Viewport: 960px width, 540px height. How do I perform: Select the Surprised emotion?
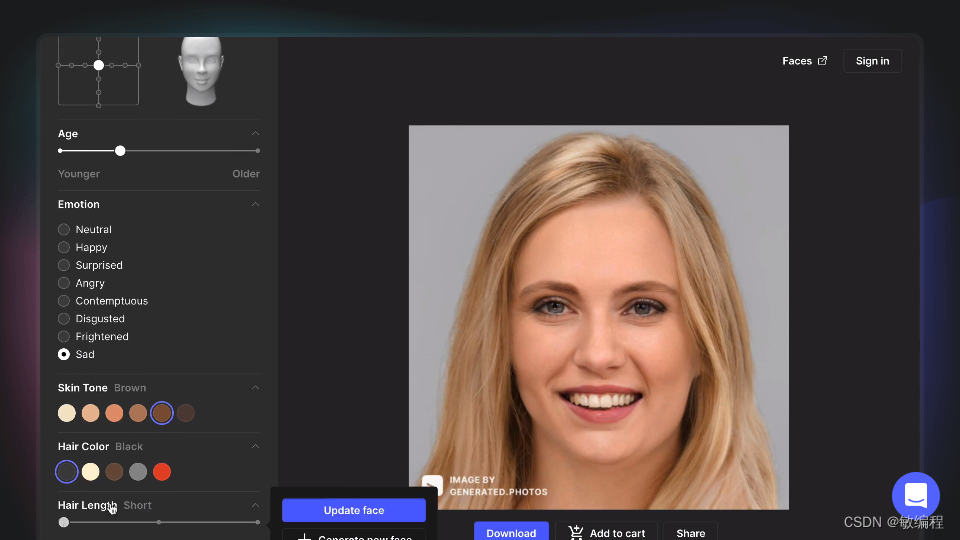tap(91, 265)
